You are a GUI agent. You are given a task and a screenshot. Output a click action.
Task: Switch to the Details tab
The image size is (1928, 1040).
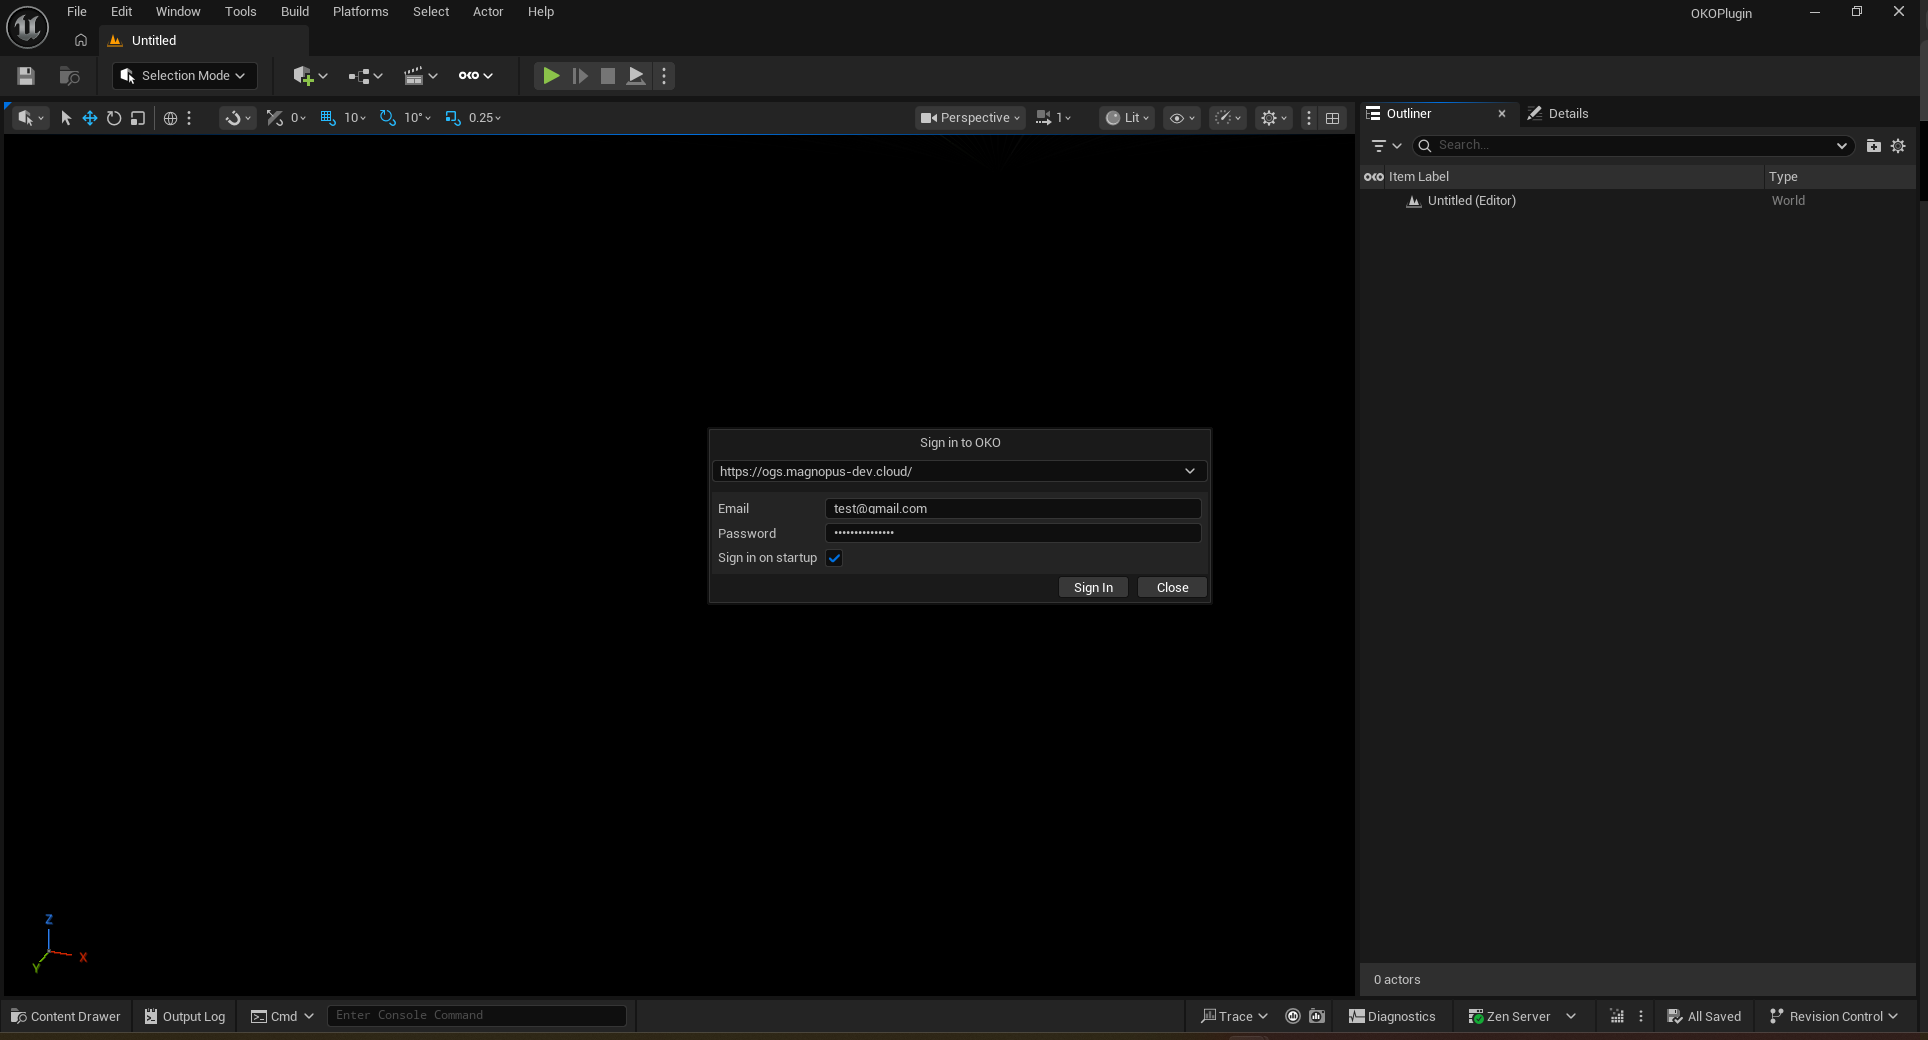pos(1558,114)
